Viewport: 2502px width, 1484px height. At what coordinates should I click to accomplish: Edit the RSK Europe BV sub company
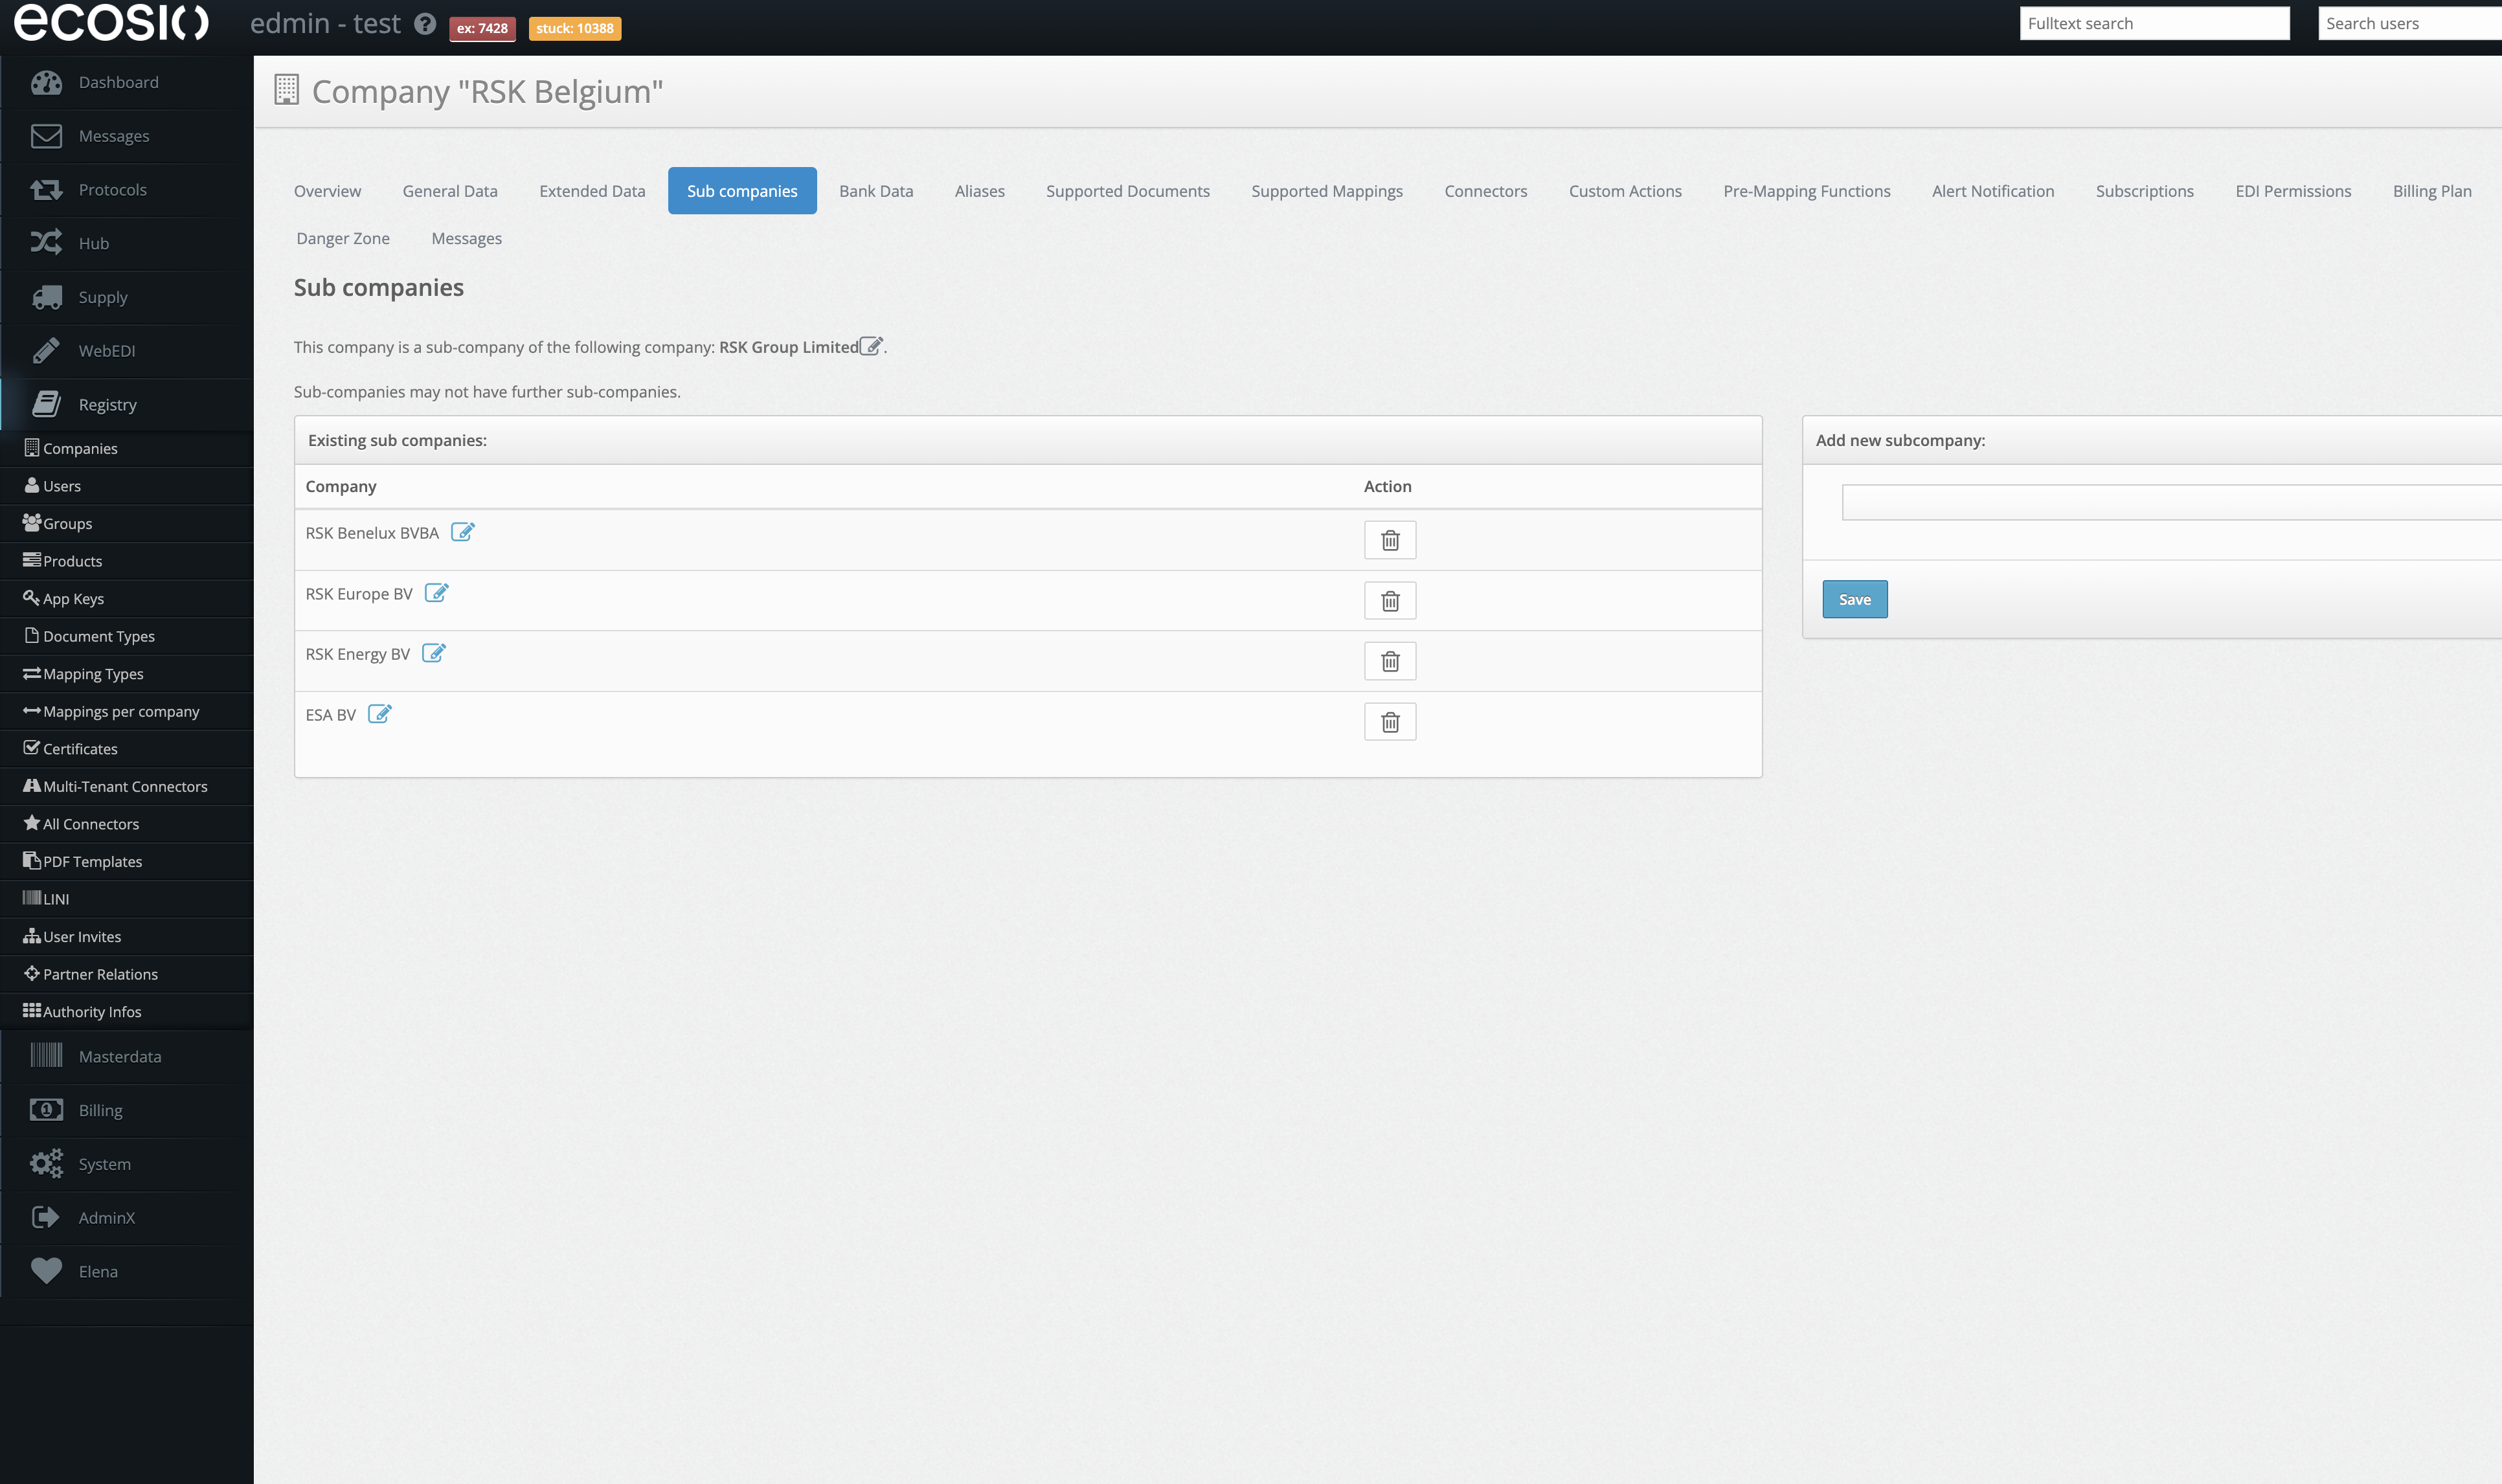pyautogui.click(x=436, y=593)
